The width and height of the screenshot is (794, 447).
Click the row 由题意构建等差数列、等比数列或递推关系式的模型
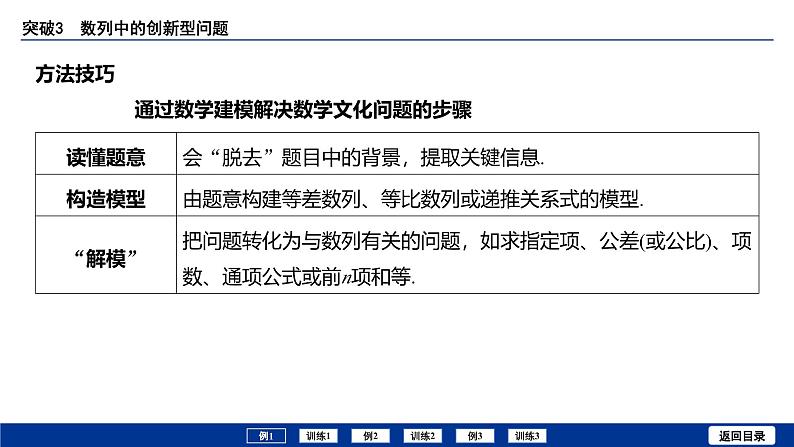coord(413,199)
